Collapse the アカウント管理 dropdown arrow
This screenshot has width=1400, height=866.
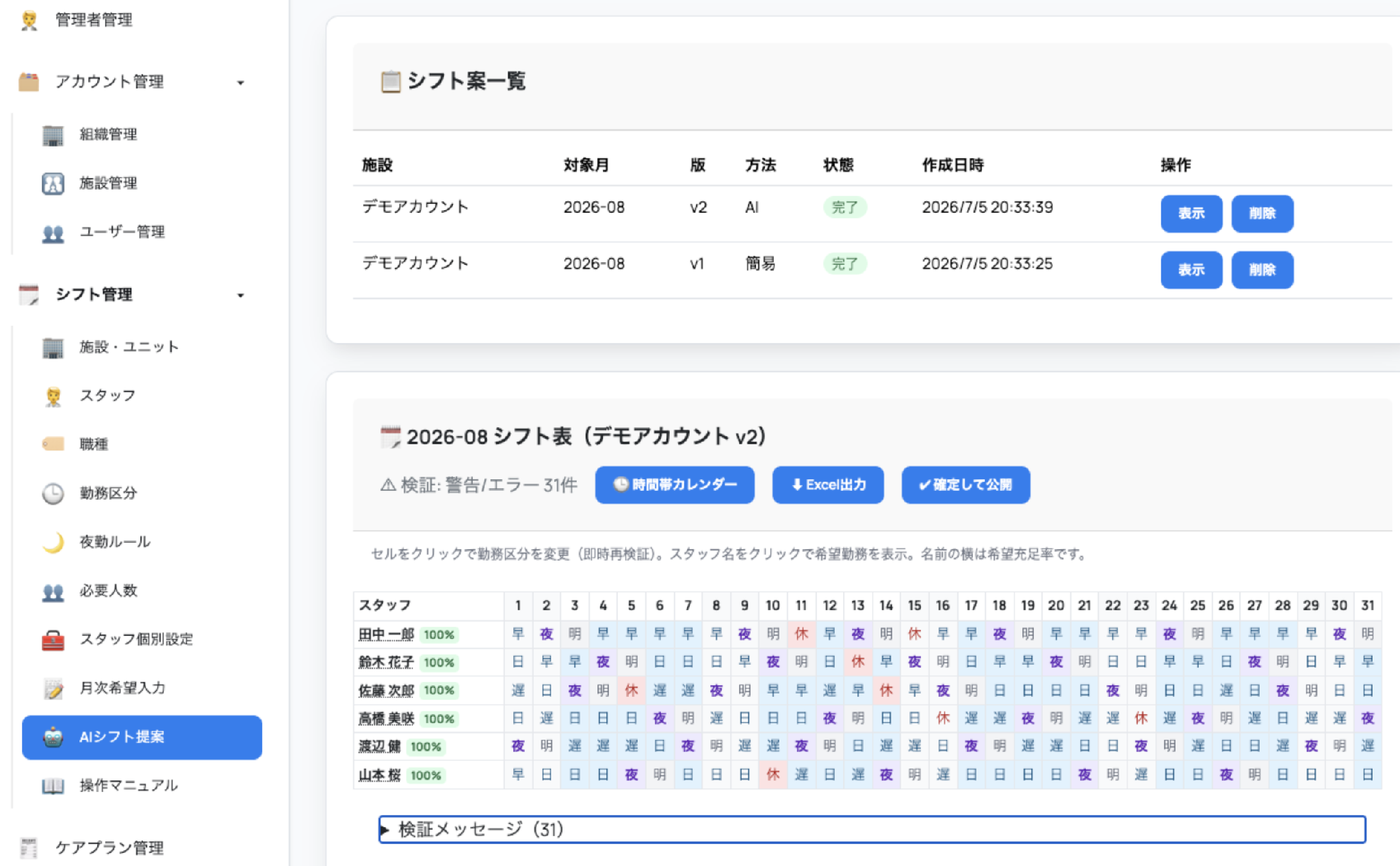240,83
